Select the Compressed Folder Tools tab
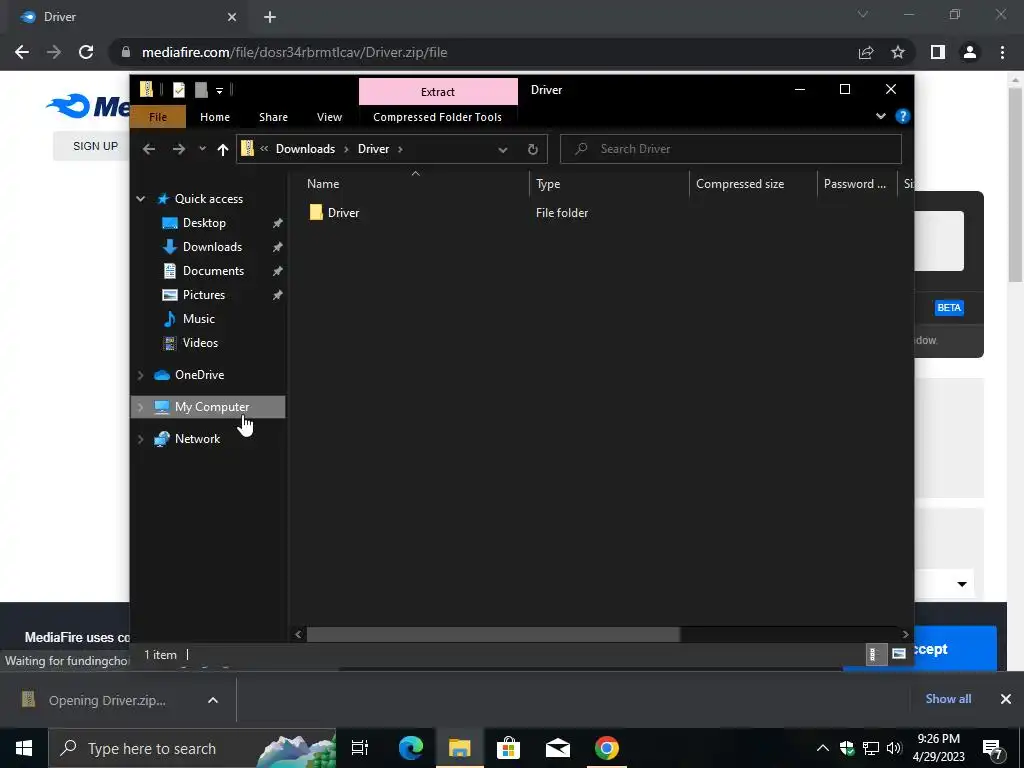 [x=438, y=117]
